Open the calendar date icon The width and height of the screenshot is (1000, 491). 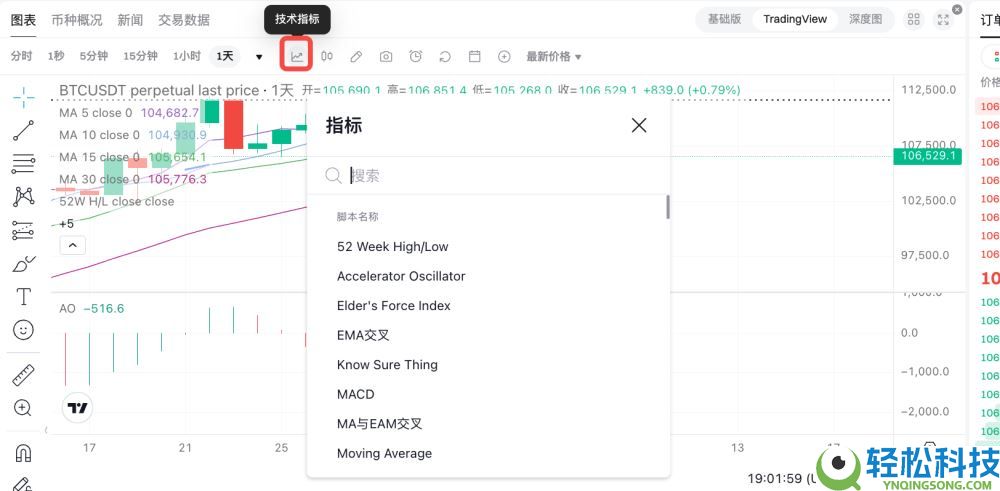click(474, 56)
